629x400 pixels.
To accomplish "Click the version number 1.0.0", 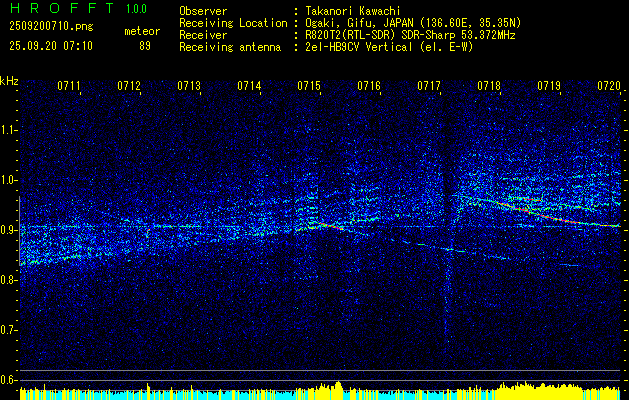I will 136,8.
